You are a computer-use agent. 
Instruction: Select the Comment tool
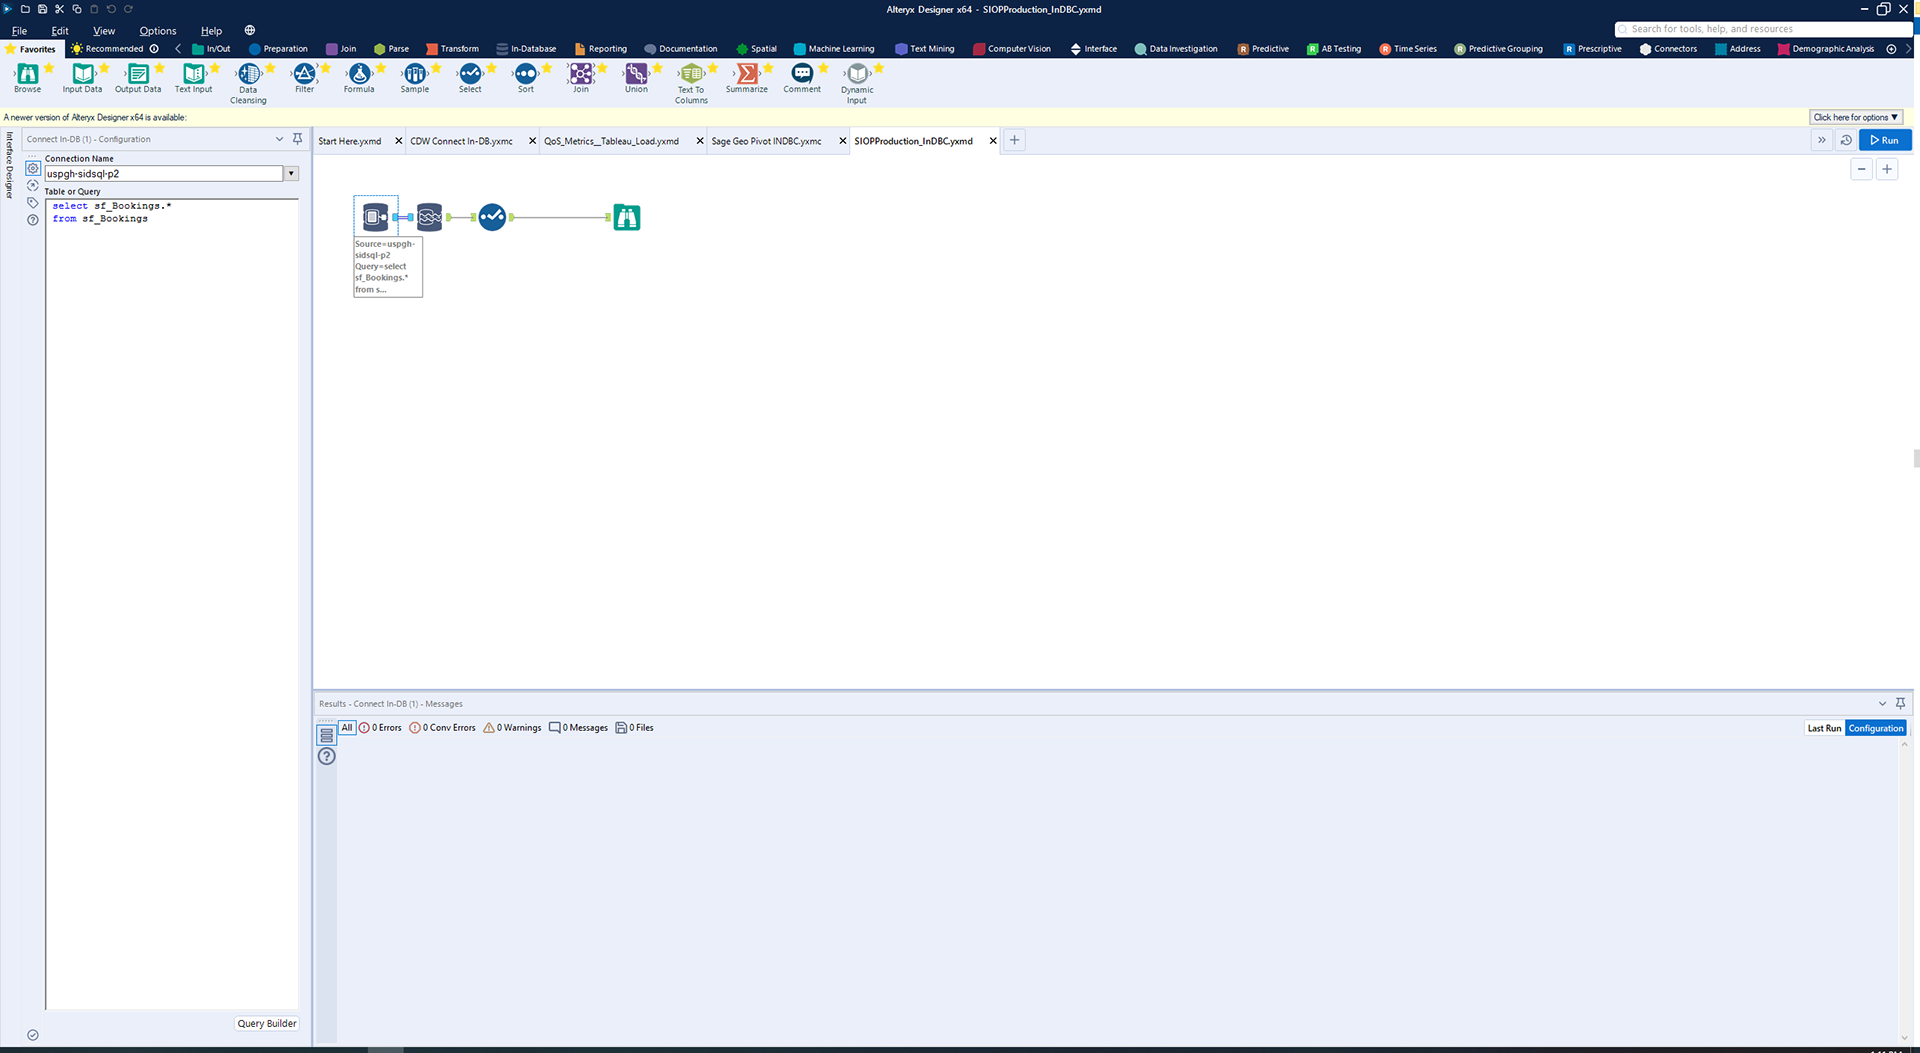[x=802, y=78]
